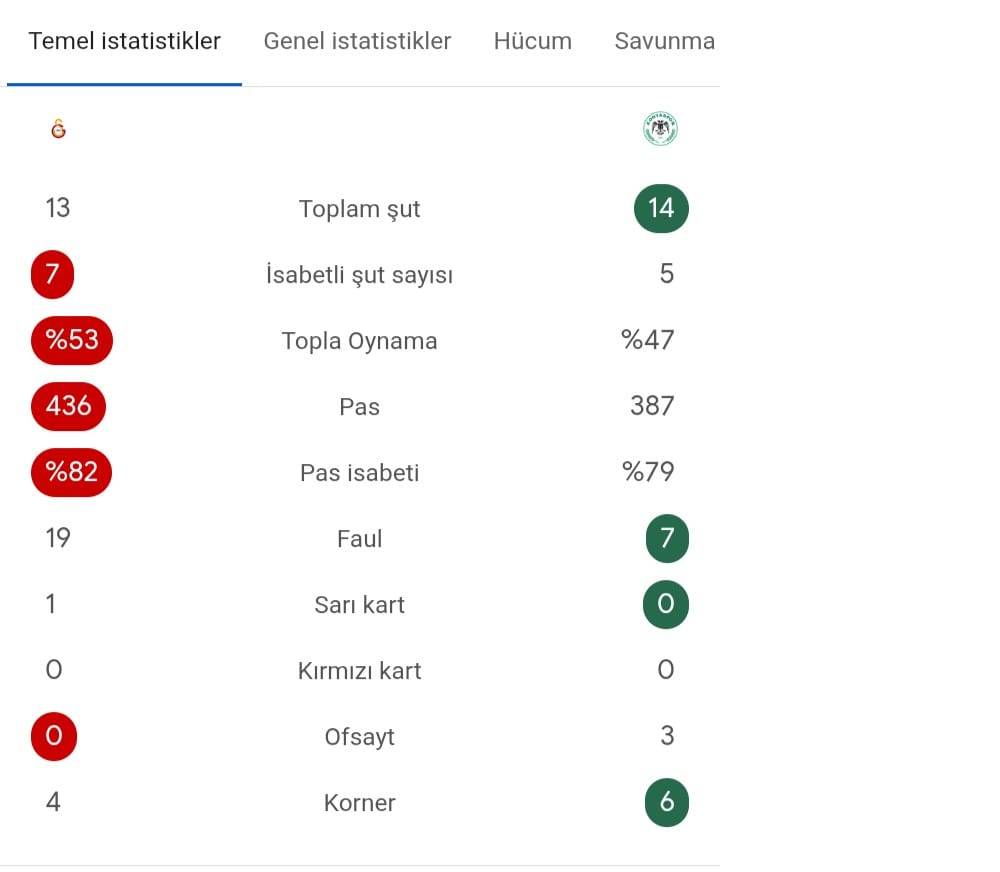Tap the green 6 corners badge

(x=667, y=802)
